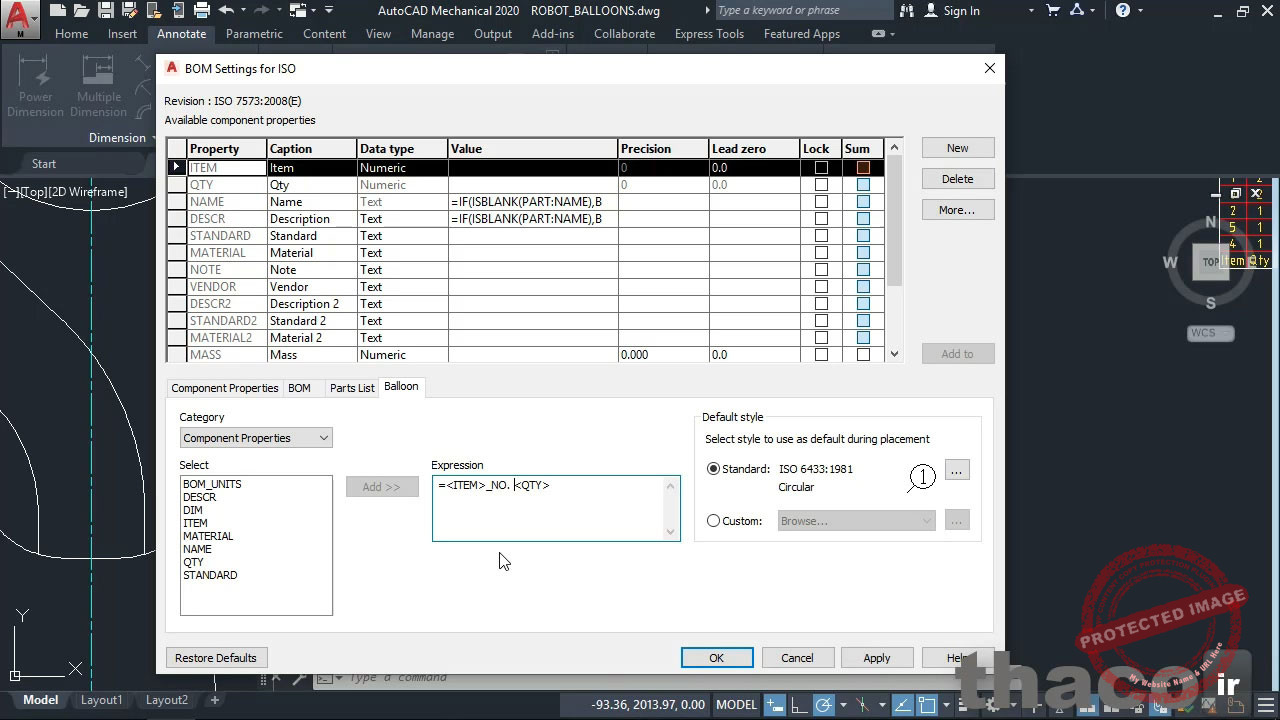1280x720 pixels.
Task: Toggle Ortho Mode in the status bar
Action: click(800, 704)
